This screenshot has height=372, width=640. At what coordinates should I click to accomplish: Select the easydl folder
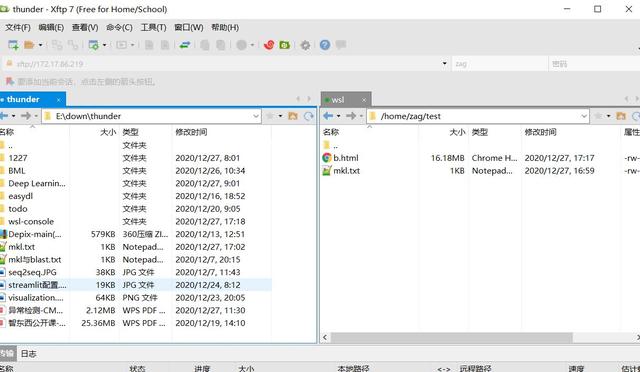[x=20, y=196]
